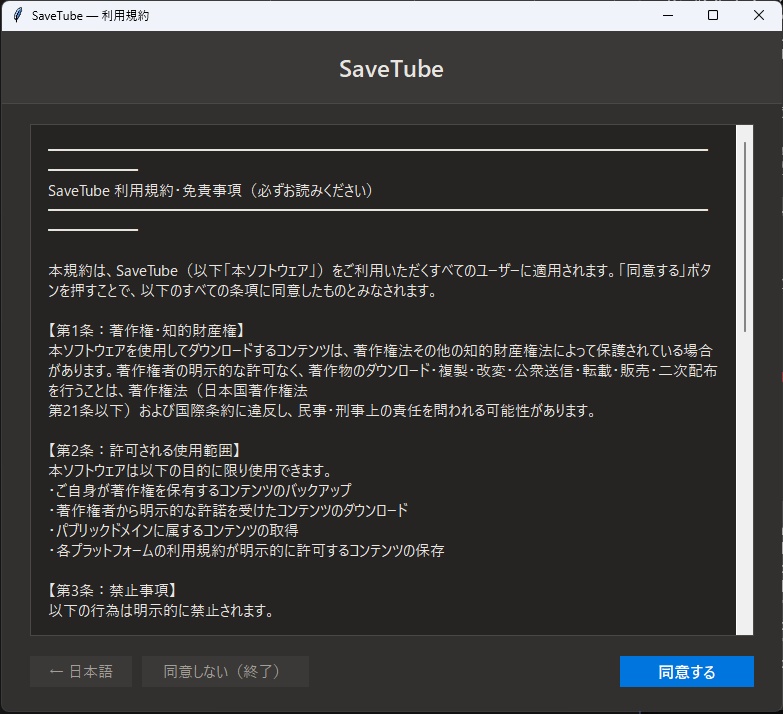Click the 【第3条：禁止事項】 heading
The height and width of the screenshot is (714, 783).
[x=113, y=590]
